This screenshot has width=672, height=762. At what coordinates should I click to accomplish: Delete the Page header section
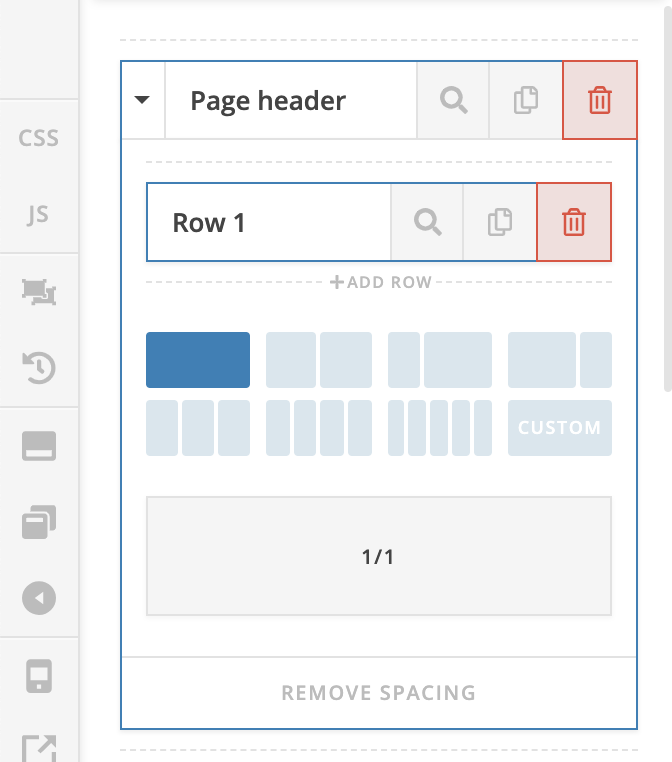tap(599, 100)
